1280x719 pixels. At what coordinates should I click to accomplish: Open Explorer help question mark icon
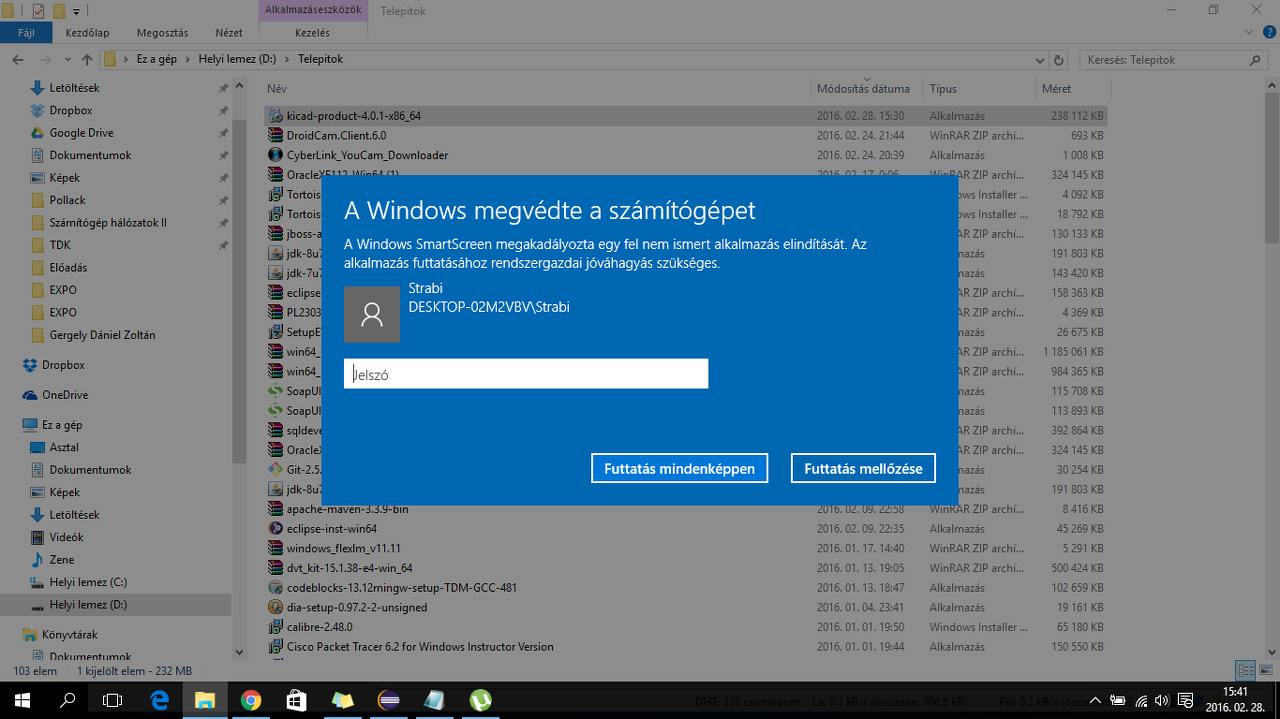tap(1269, 33)
